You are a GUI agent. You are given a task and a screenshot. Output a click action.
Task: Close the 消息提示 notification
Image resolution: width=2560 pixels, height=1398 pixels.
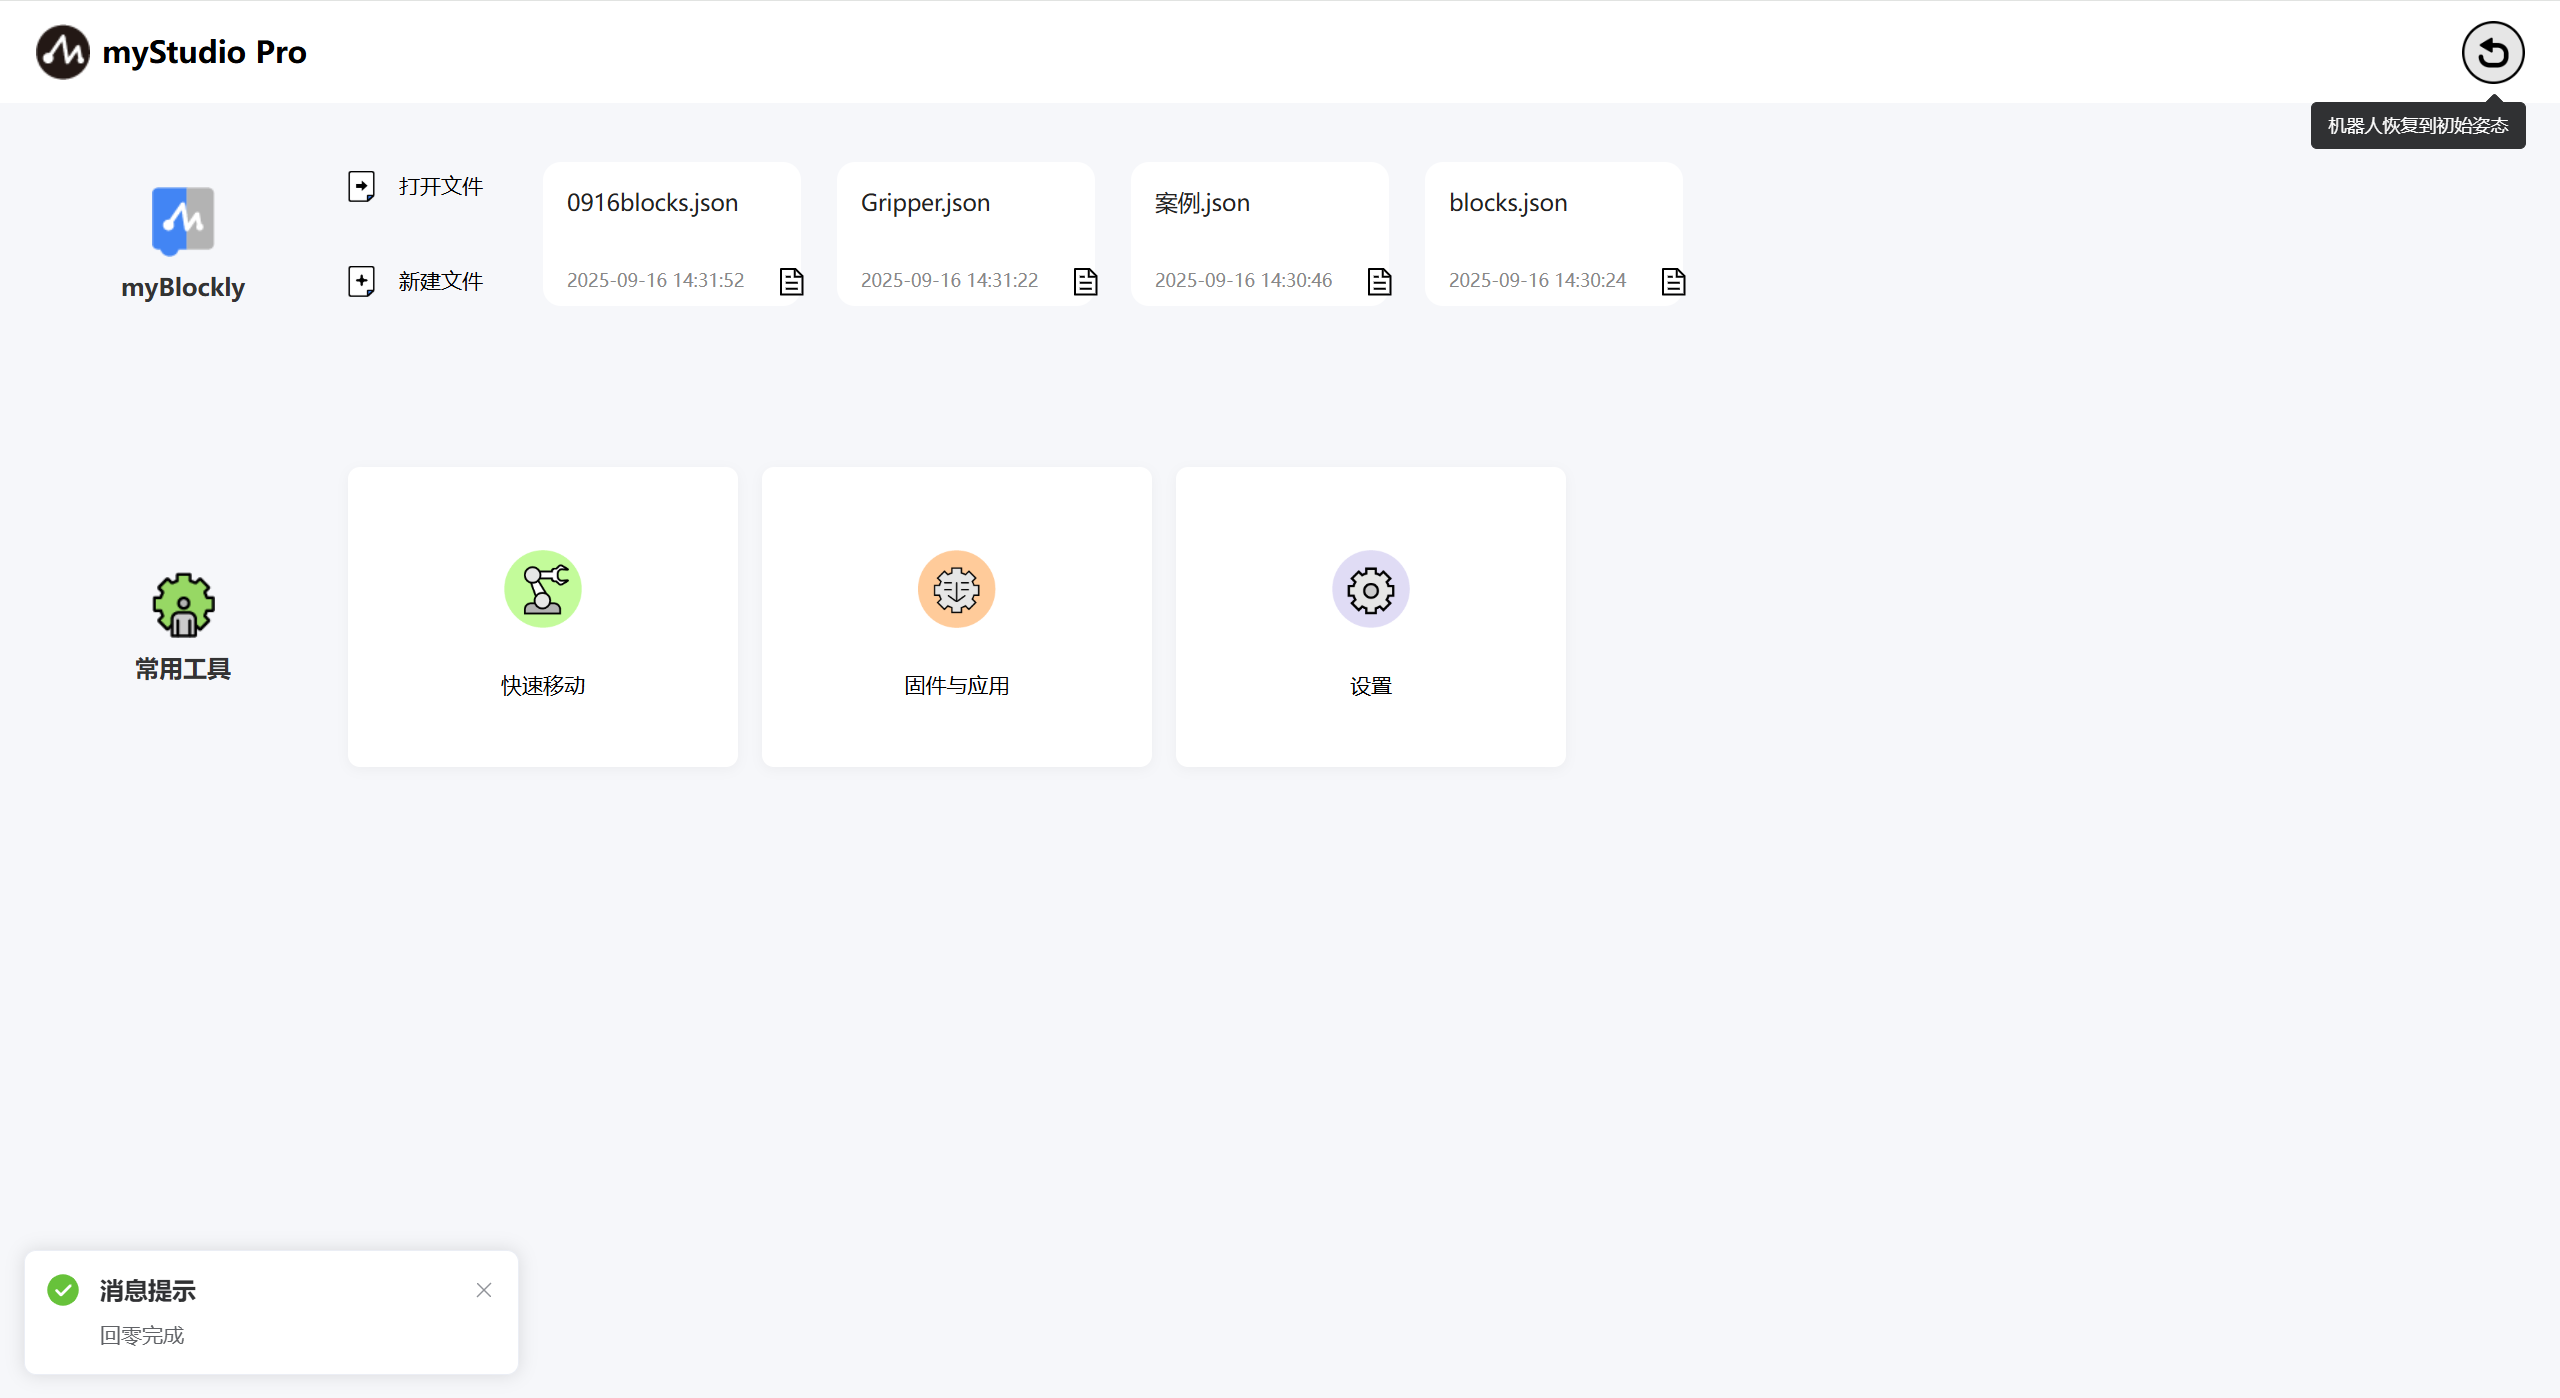pyautogui.click(x=484, y=1290)
